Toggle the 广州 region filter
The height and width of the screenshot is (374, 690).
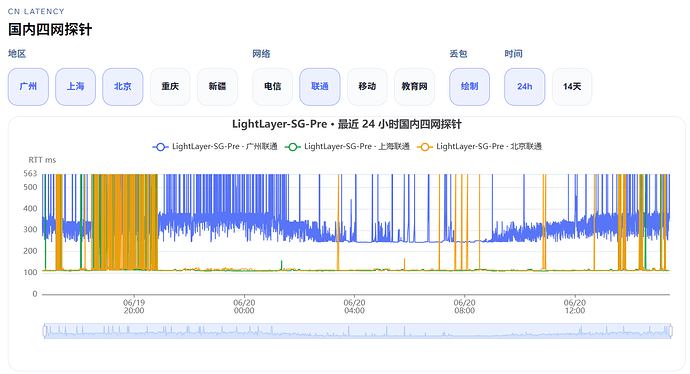click(28, 87)
